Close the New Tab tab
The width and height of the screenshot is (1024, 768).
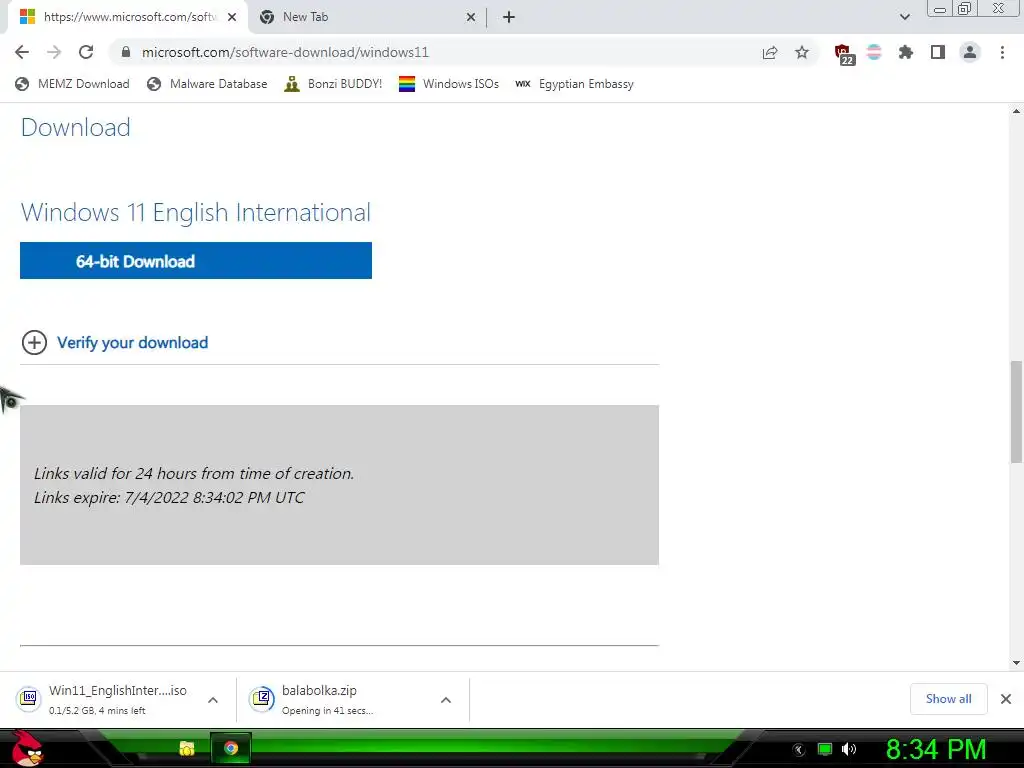click(x=471, y=17)
